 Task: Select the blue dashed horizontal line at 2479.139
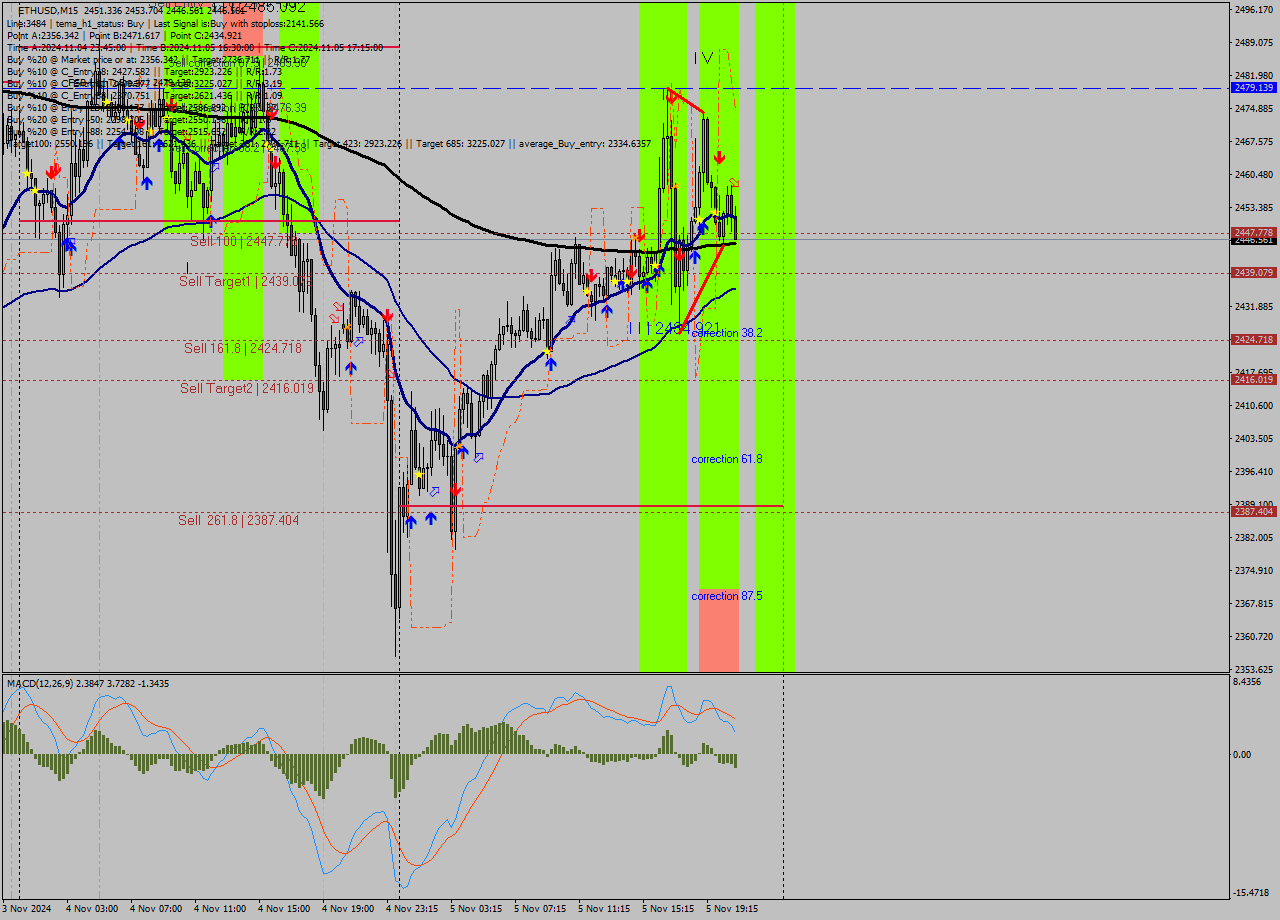[x=614, y=88]
